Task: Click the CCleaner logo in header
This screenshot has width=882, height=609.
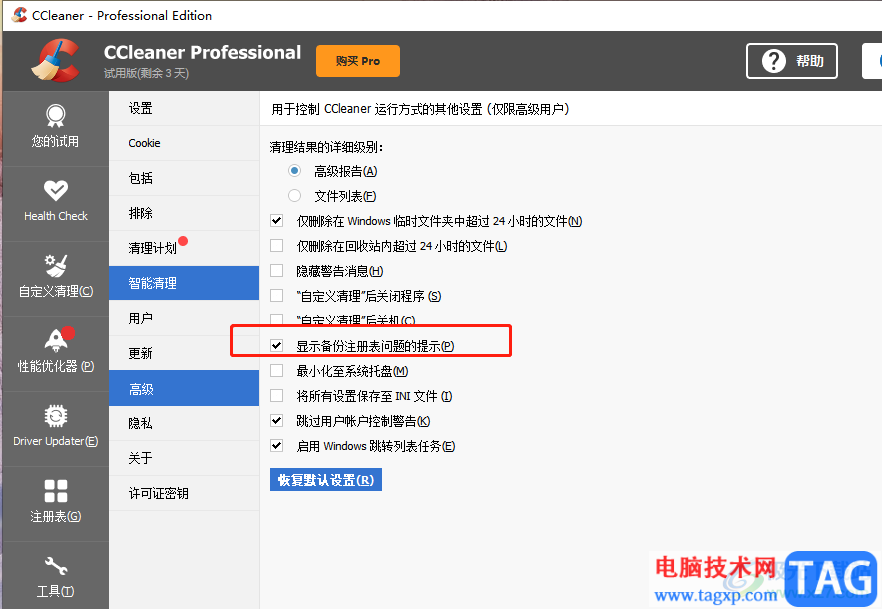Action: (55, 60)
